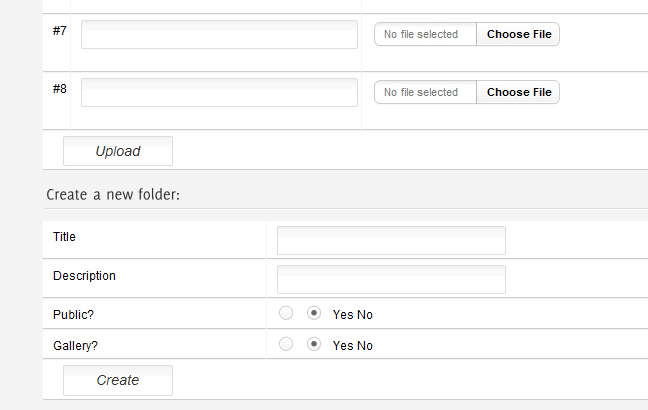Viewport: 648px width, 410px height.
Task: Click the 'Public?' row label
Action: [74, 314]
